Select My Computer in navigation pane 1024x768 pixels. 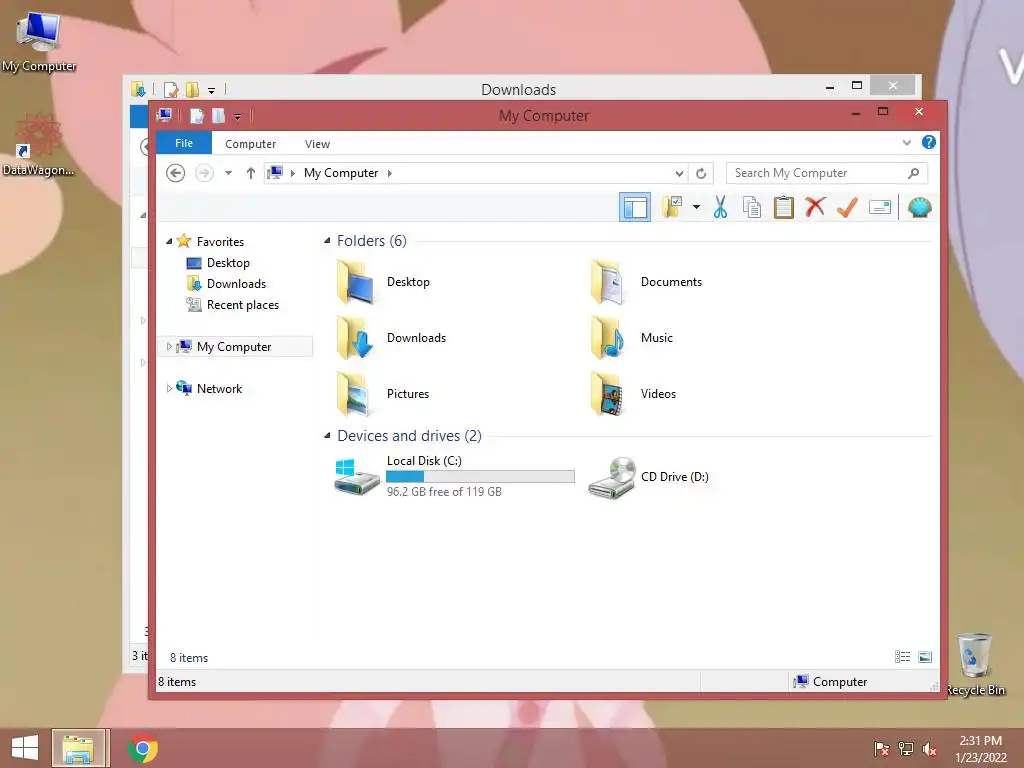234,347
